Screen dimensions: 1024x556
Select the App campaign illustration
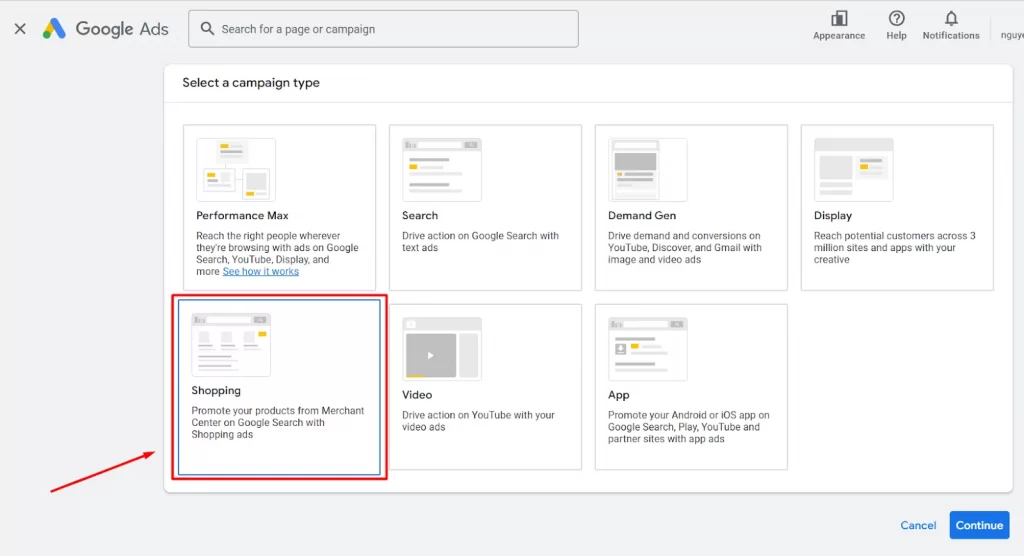coord(647,349)
